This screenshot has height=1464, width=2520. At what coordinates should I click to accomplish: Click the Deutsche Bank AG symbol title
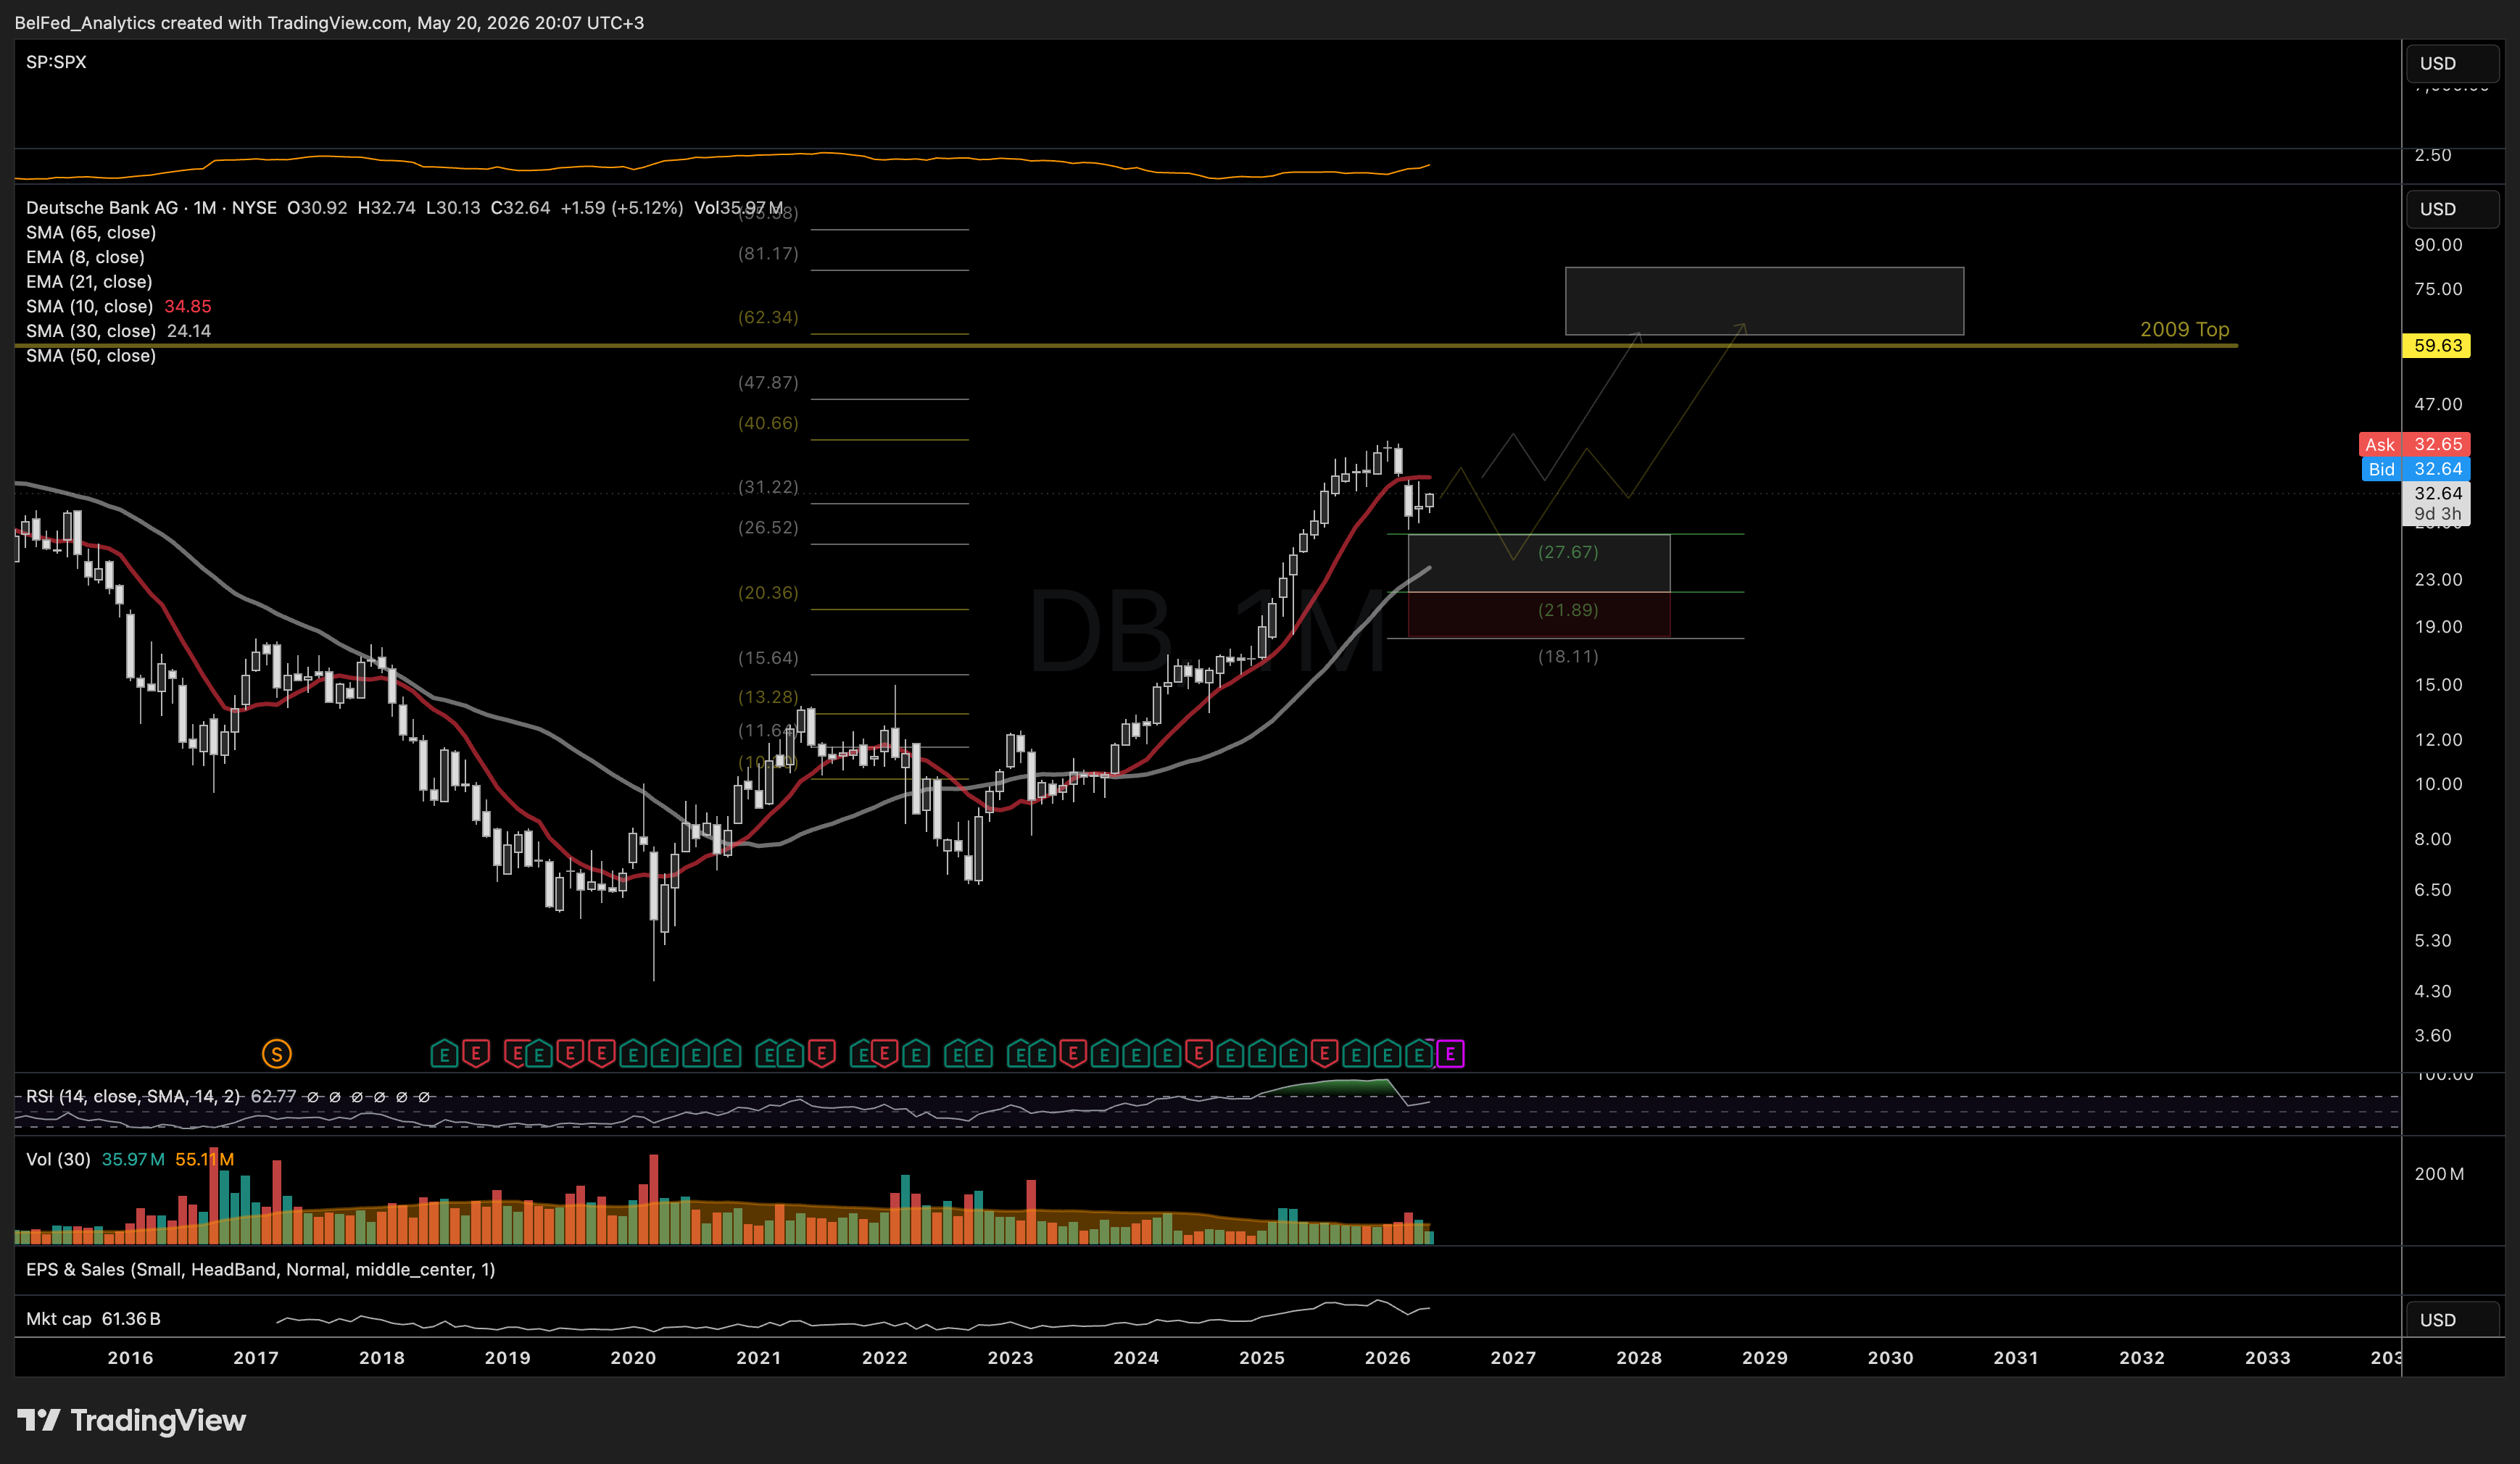(151, 208)
